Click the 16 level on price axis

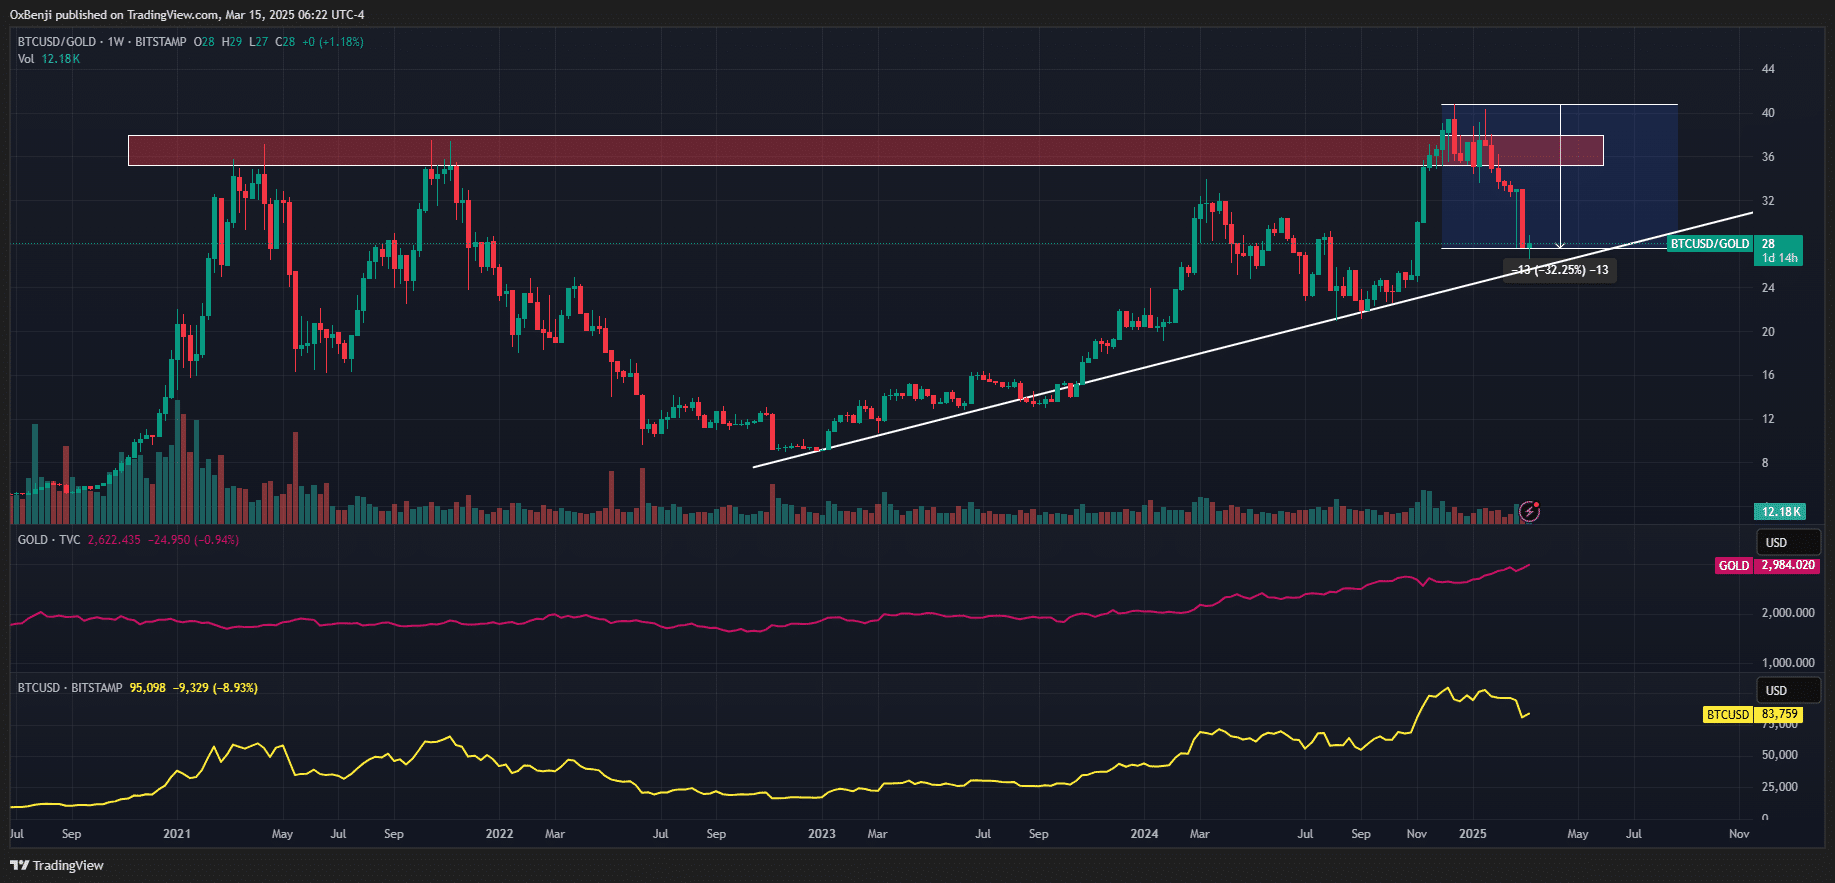click(x=1768, y=375)
